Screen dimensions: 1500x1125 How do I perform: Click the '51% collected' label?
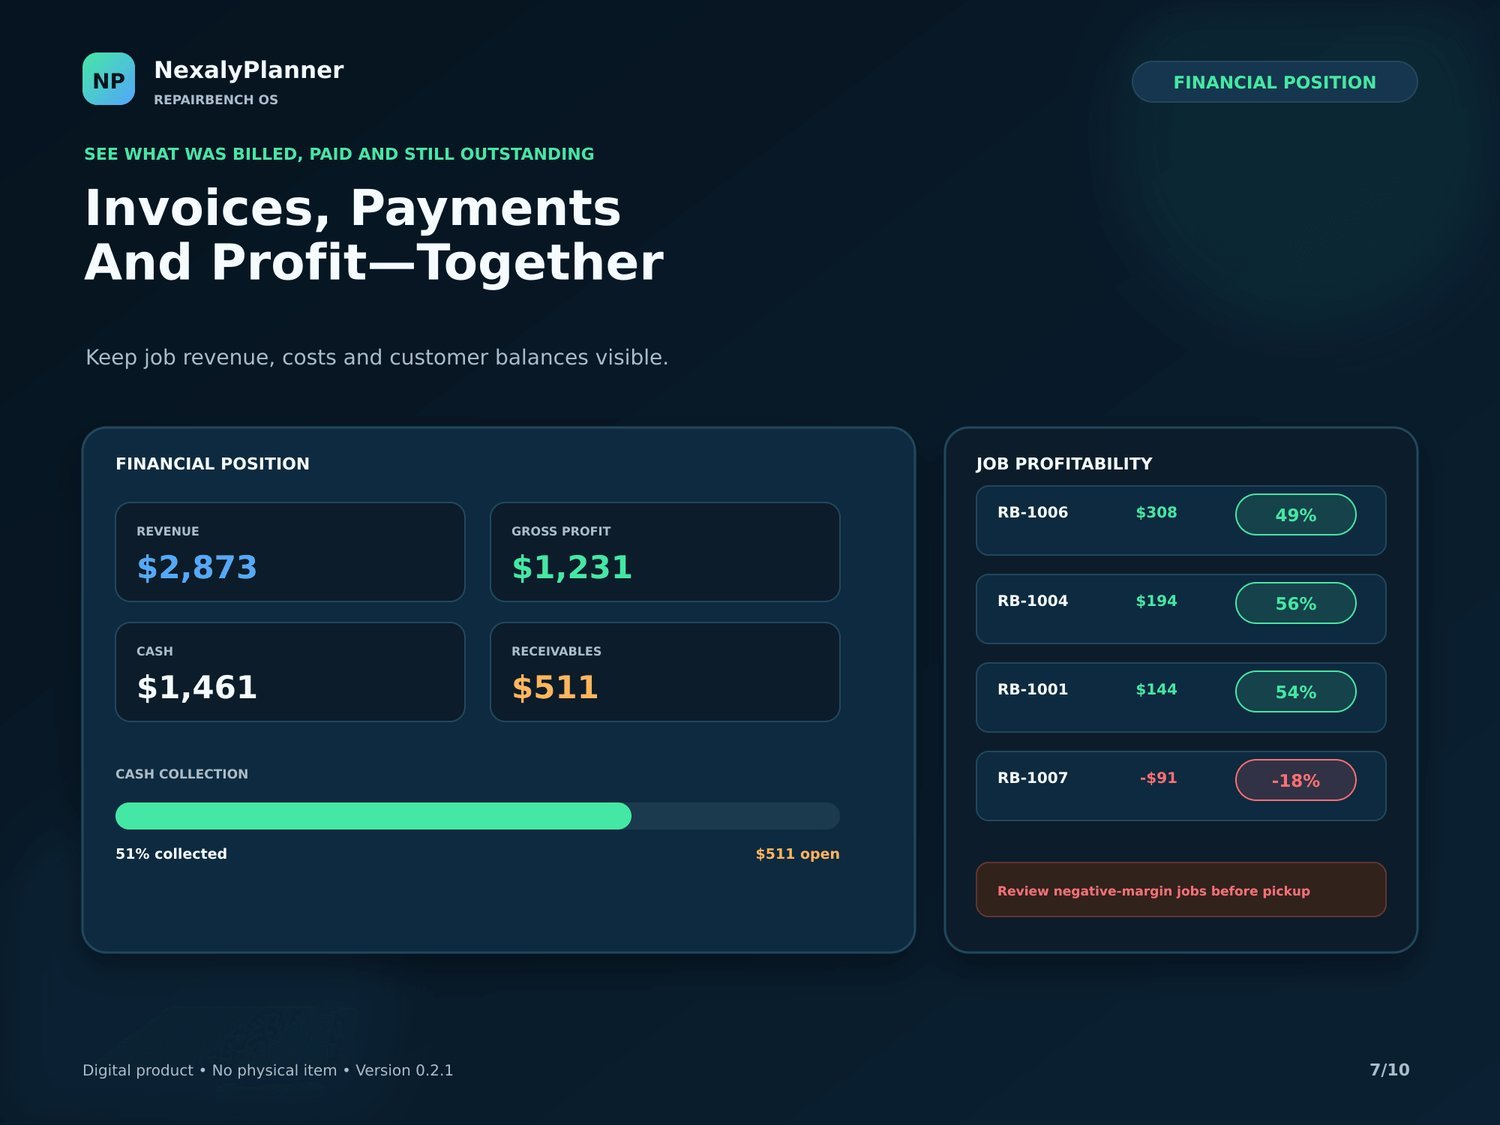point(171,854)
